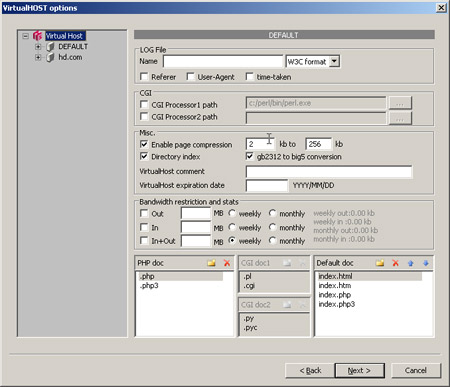
Task: Check CGI Processor2 path
Action: (144, 116)
